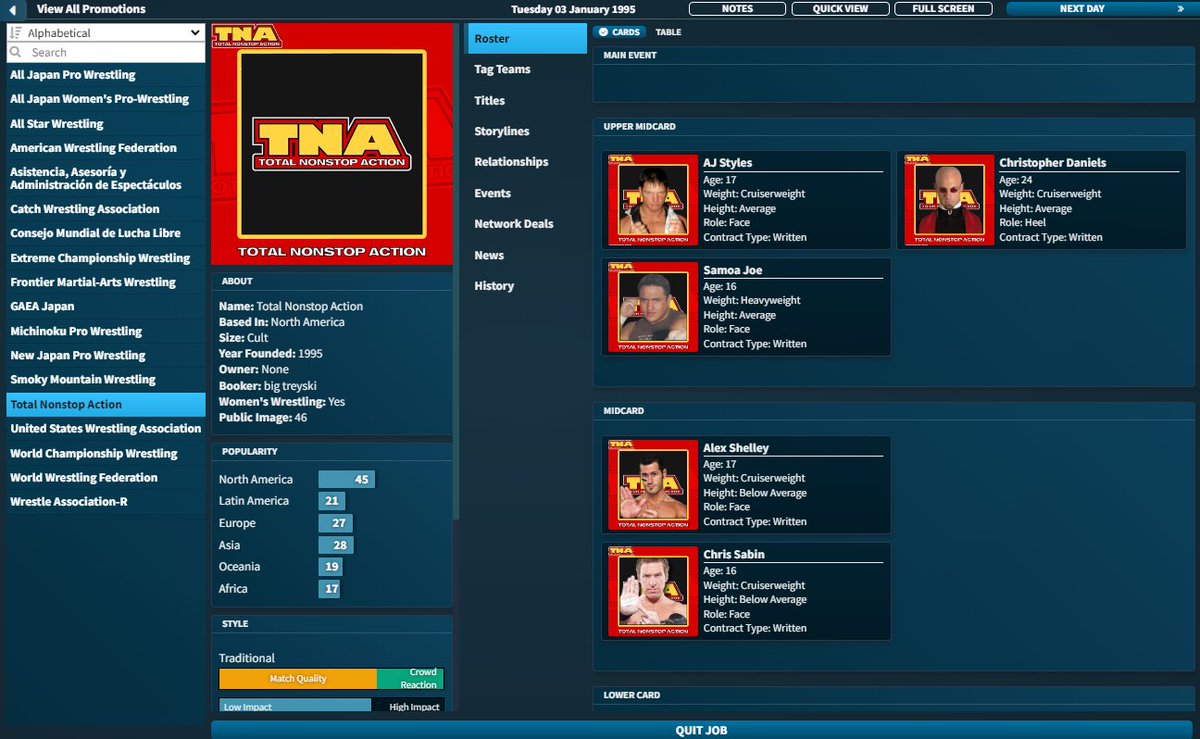Select World Wrestling Federation
1200x739 pixels.
(x=106, y=477)
